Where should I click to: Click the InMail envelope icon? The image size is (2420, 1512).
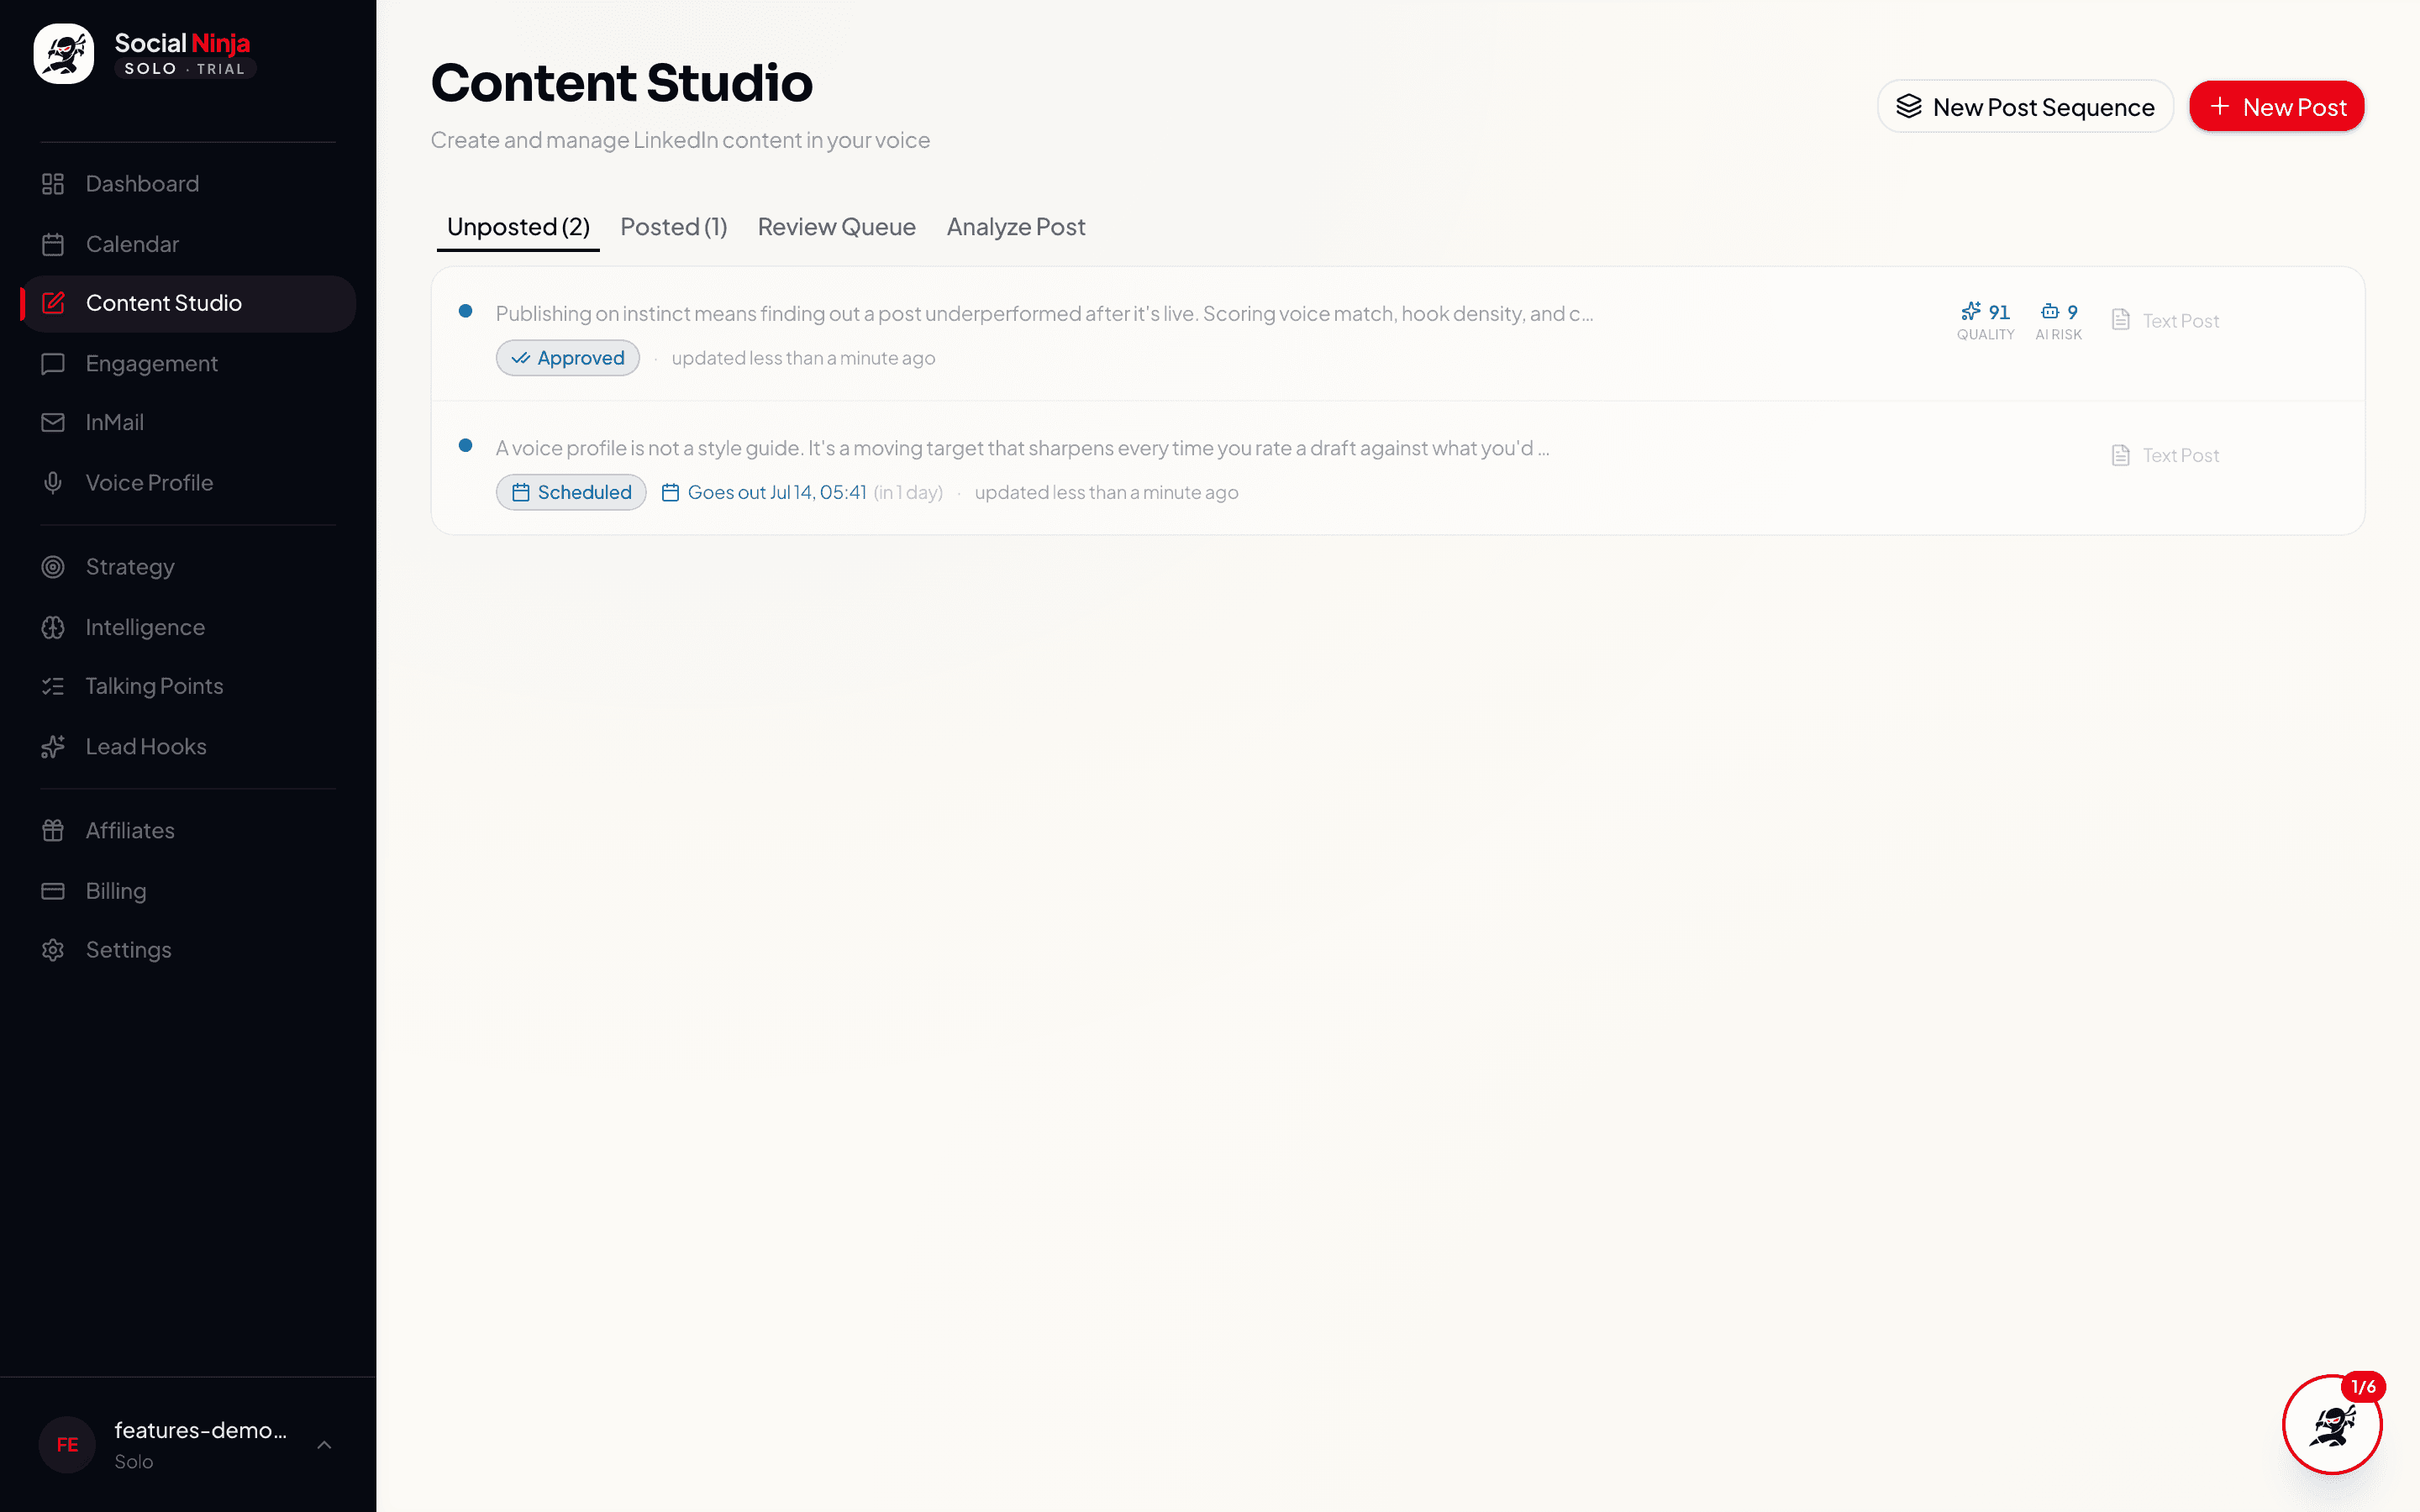[x=53, y=423]
